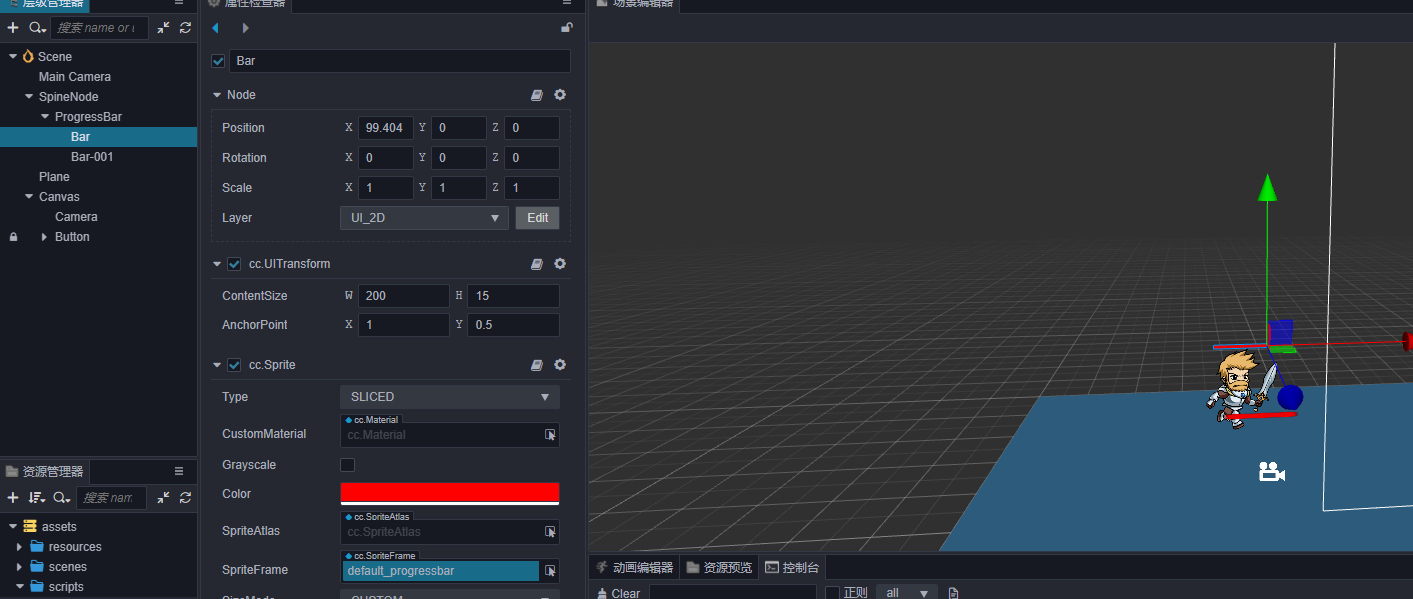Open inspector panel menu icon
Viewport: 1413px width, 599px height.
(x=567, y=3)
